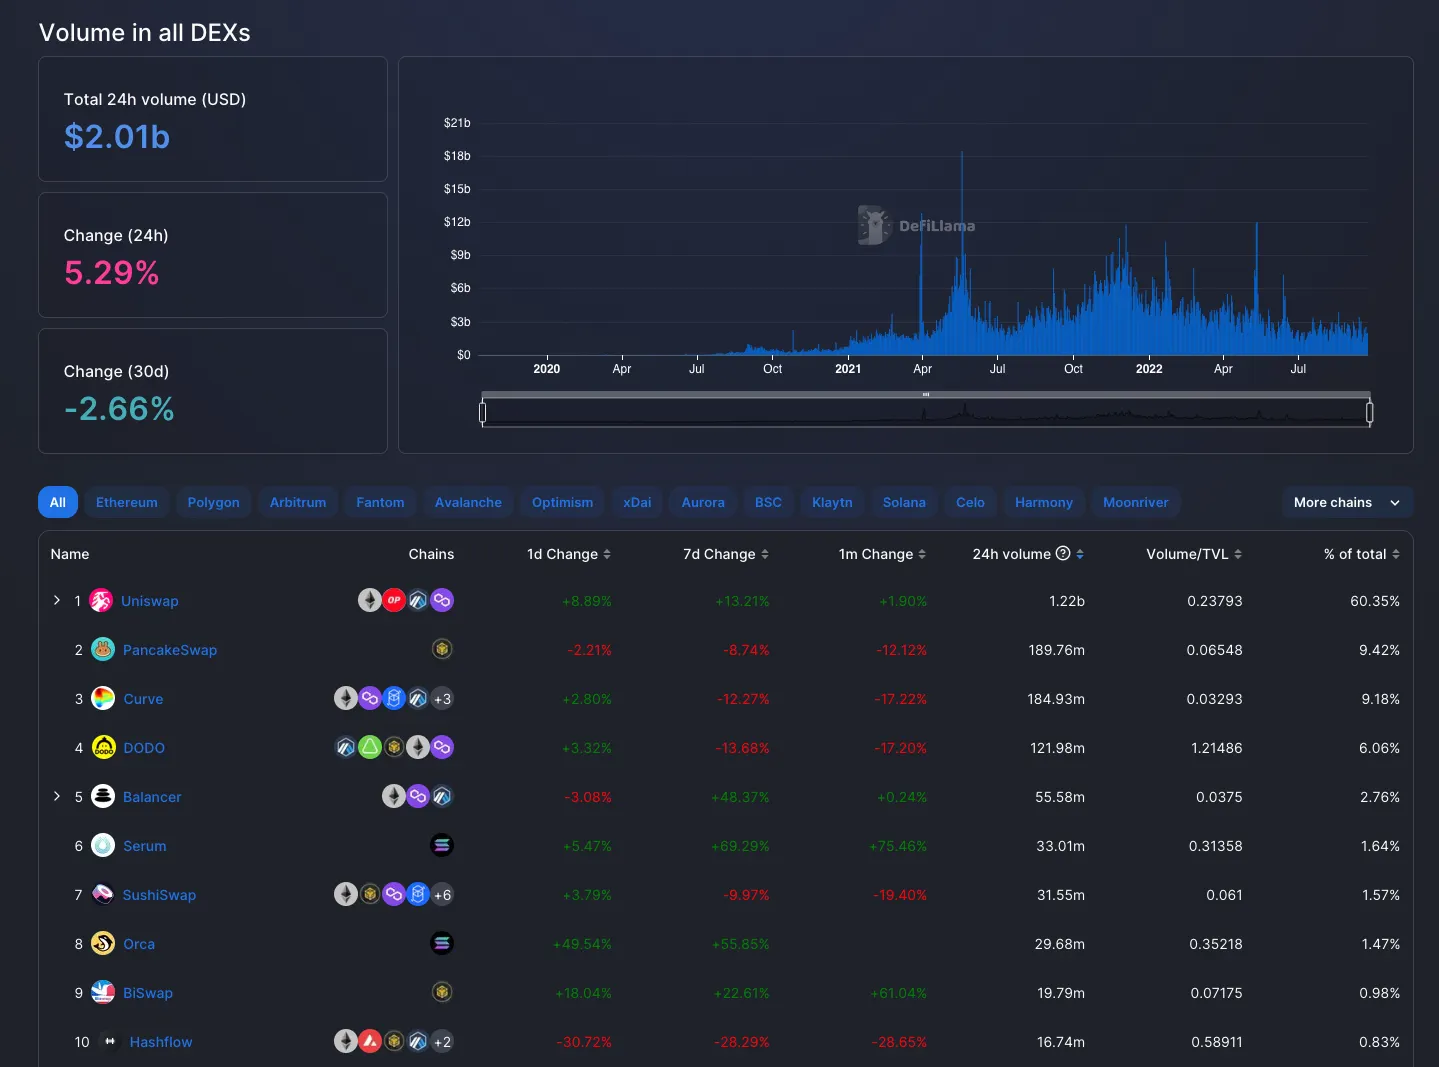Open the Hashflow protocol link

pyautogui.click(x=161, y=1042)
